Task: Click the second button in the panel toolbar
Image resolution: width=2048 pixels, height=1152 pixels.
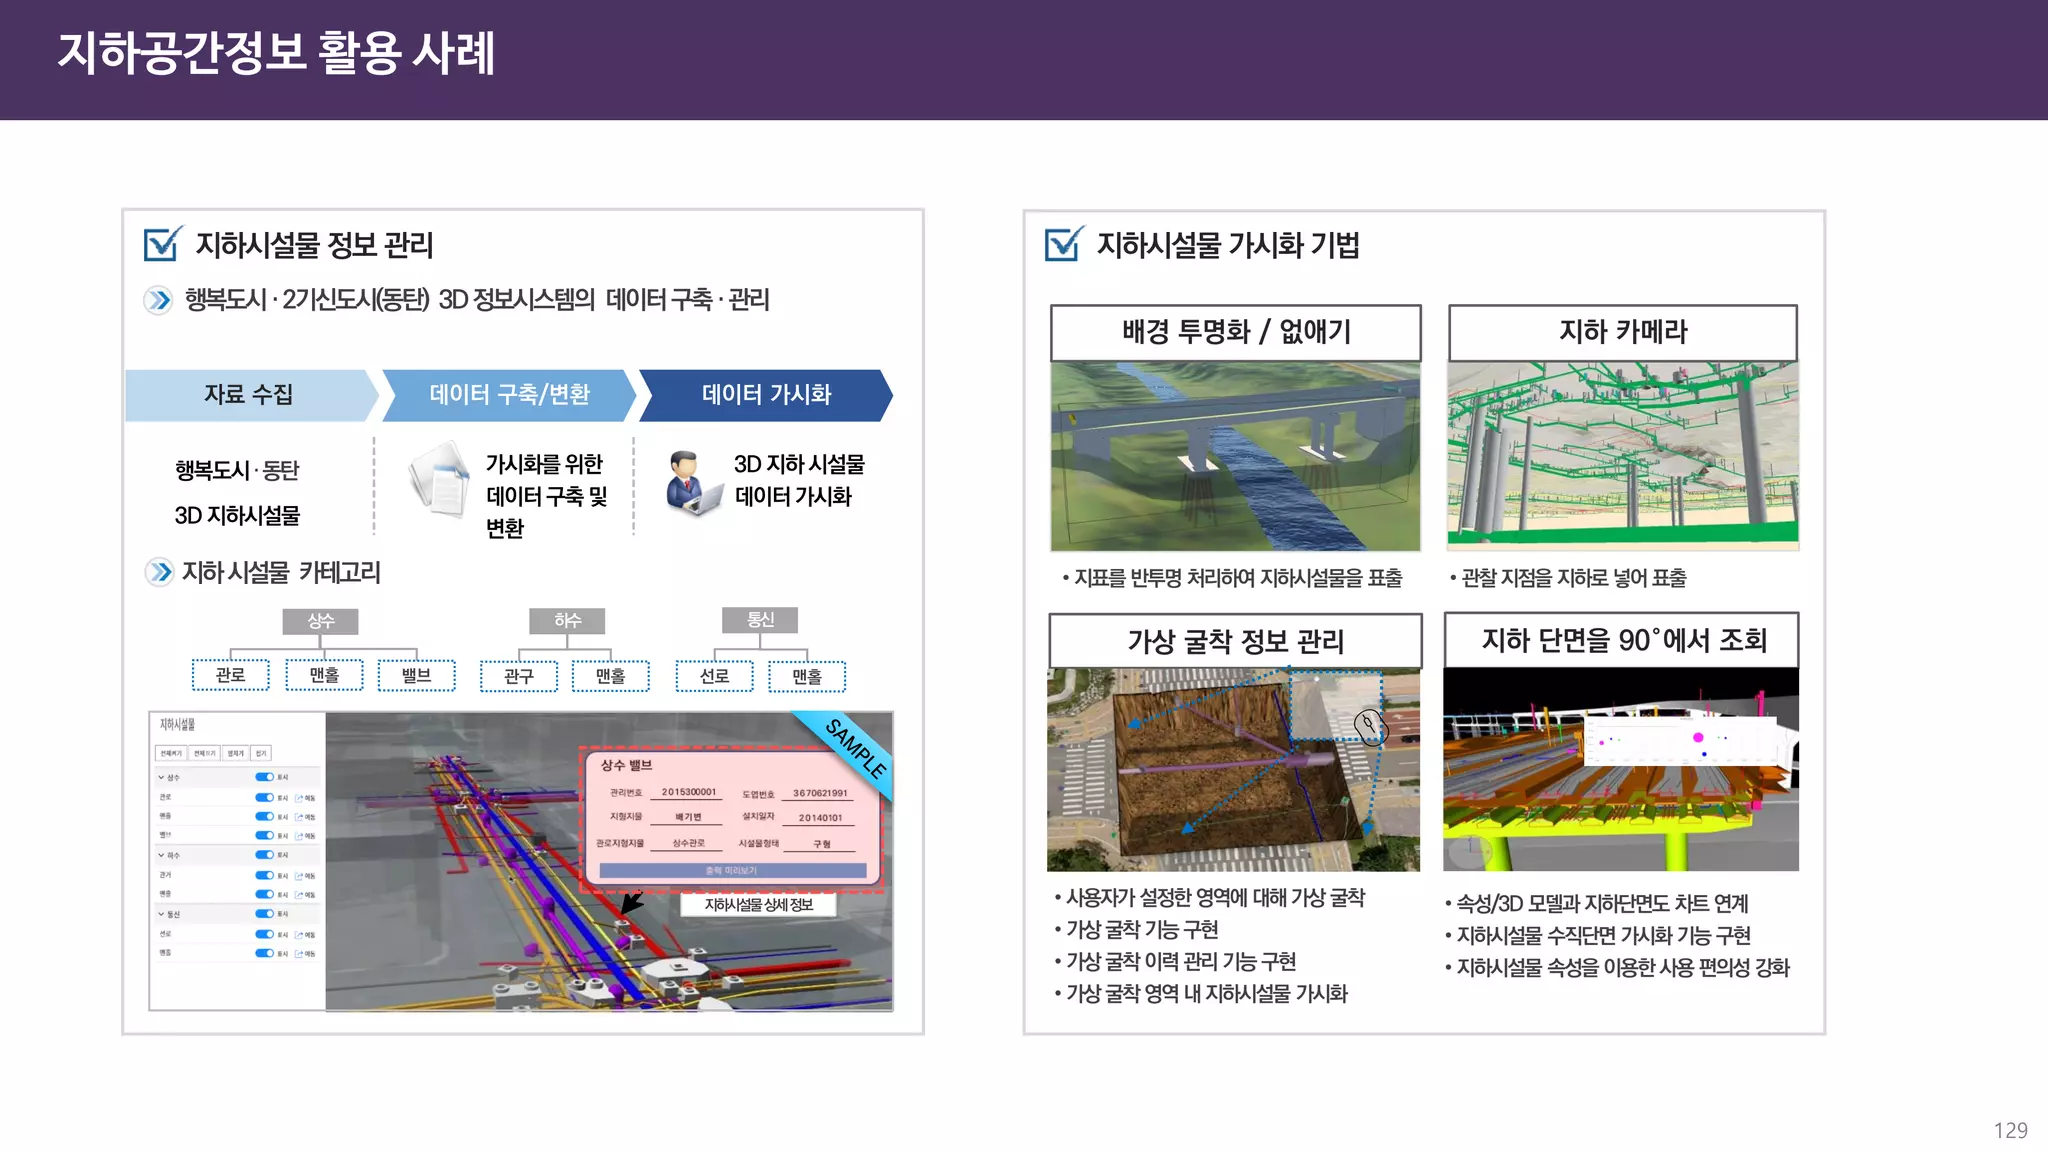Action: (x=205, y=753)
